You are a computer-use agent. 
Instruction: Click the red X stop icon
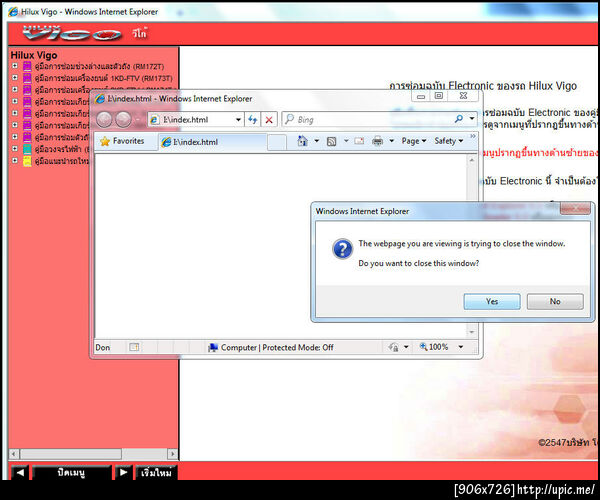(269, 120)
